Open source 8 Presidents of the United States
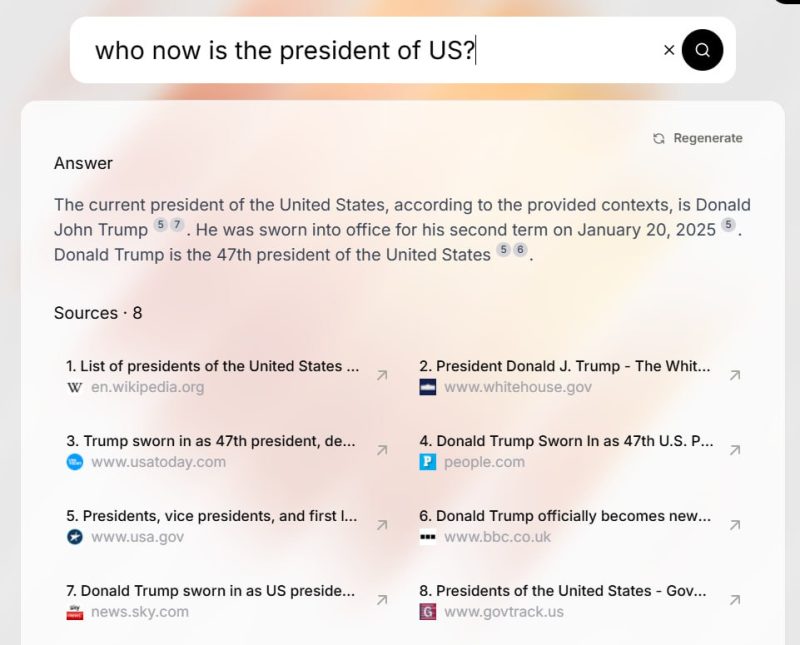 click(x=563, y=591)
